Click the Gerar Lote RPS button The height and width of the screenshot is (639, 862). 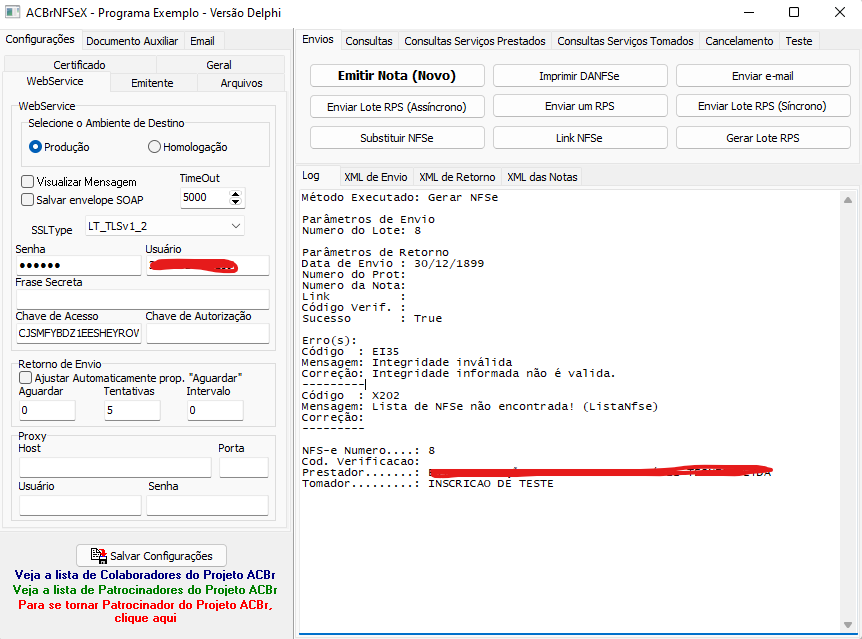[763, 138]
